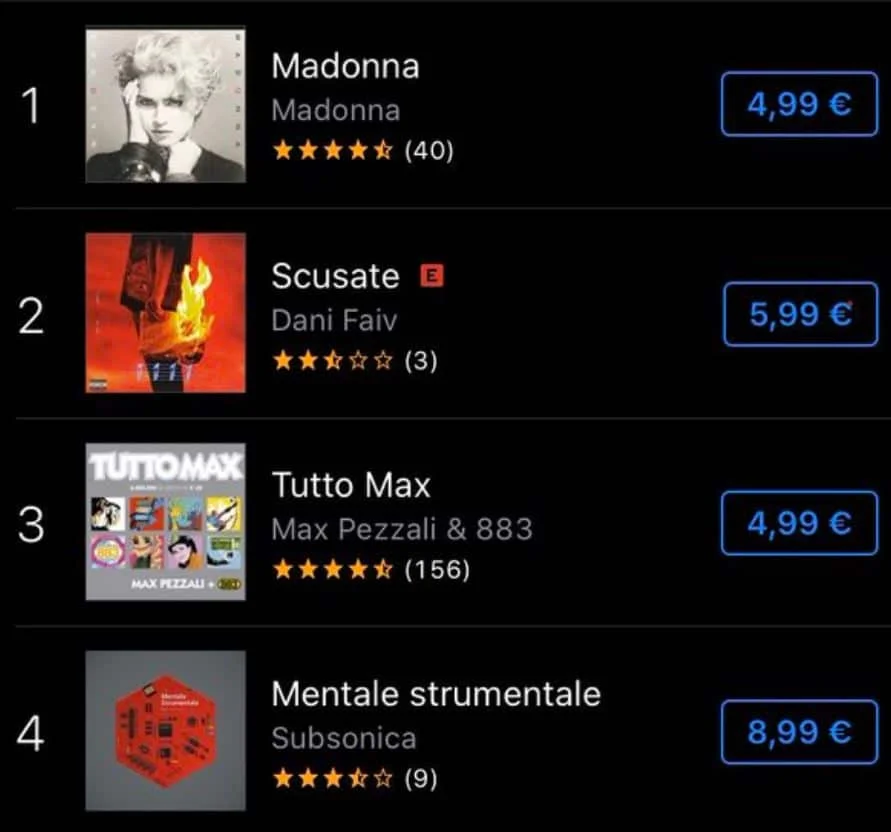Click the star rating with 40 reviews
The image size is (891, 832).
point(362,151)
